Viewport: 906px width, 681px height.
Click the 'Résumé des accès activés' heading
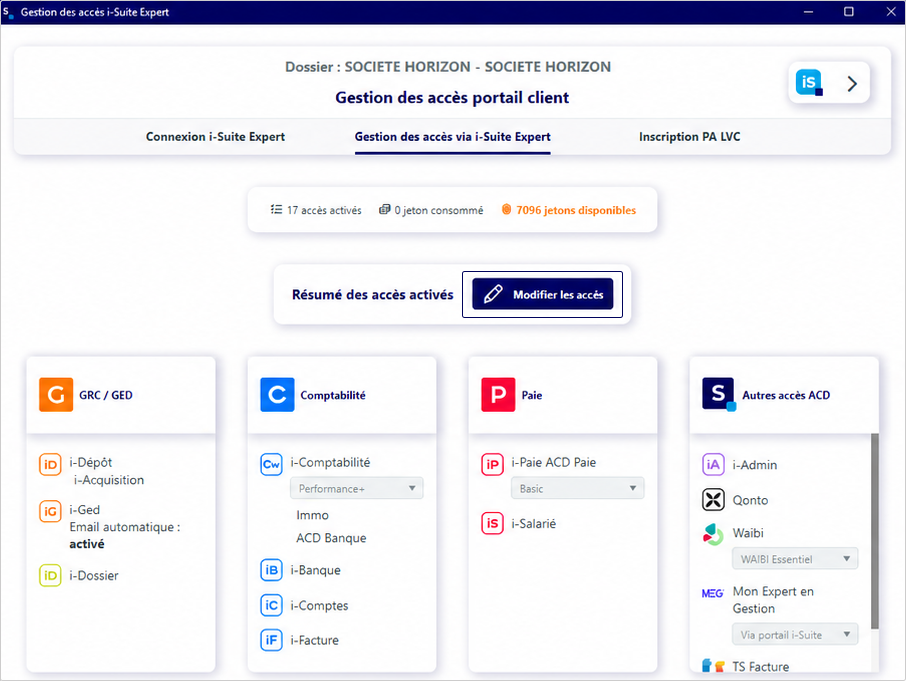[x=373, y=295]
